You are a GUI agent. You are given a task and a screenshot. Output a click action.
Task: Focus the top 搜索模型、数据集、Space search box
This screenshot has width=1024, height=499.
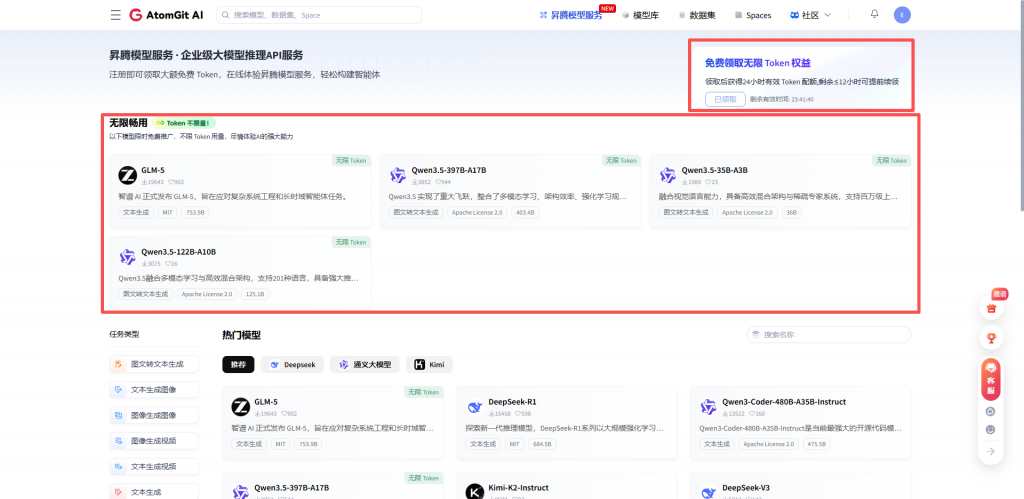pyautogui.click(x=319, y=15)
